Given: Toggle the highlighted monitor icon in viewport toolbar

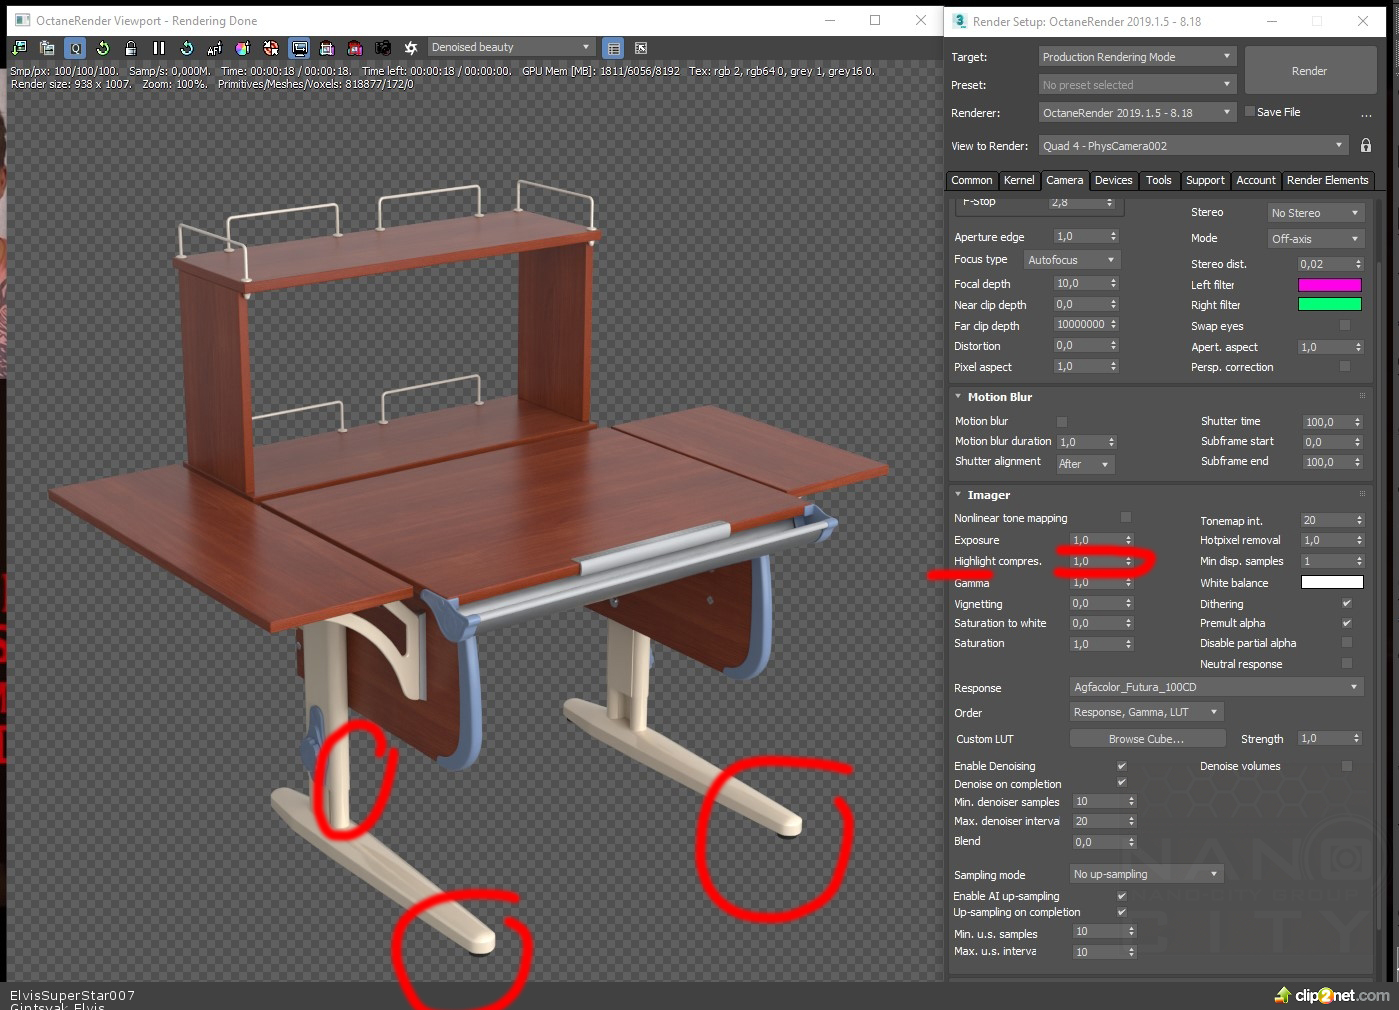Looking at the screenshot, I should pyautogui.click(x=299, y=48).
